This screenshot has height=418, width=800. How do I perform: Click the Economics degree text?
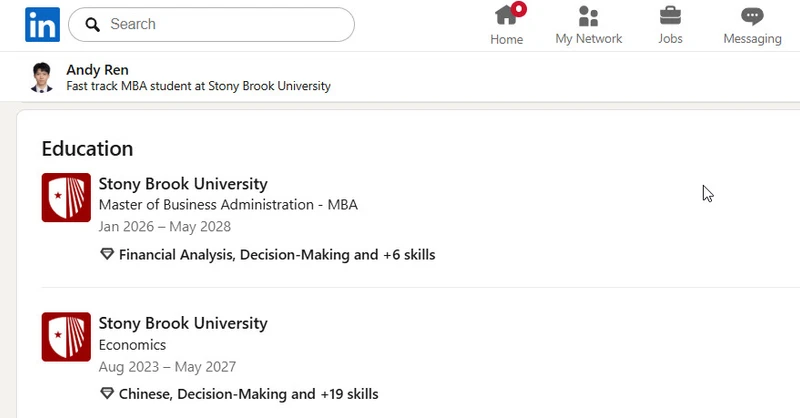coord(132,345)
